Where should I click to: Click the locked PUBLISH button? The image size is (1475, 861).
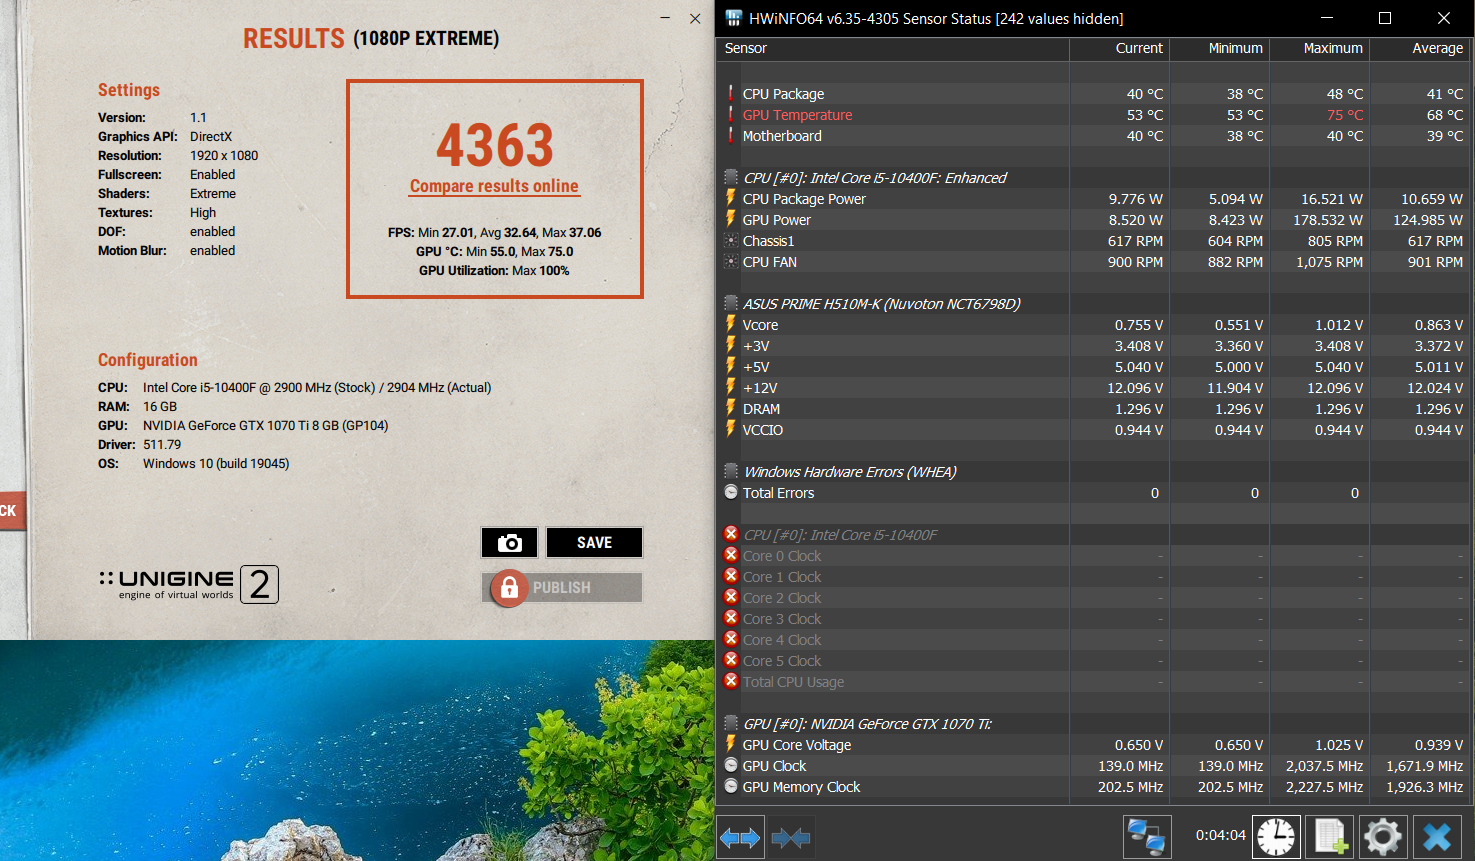[562, 588]
